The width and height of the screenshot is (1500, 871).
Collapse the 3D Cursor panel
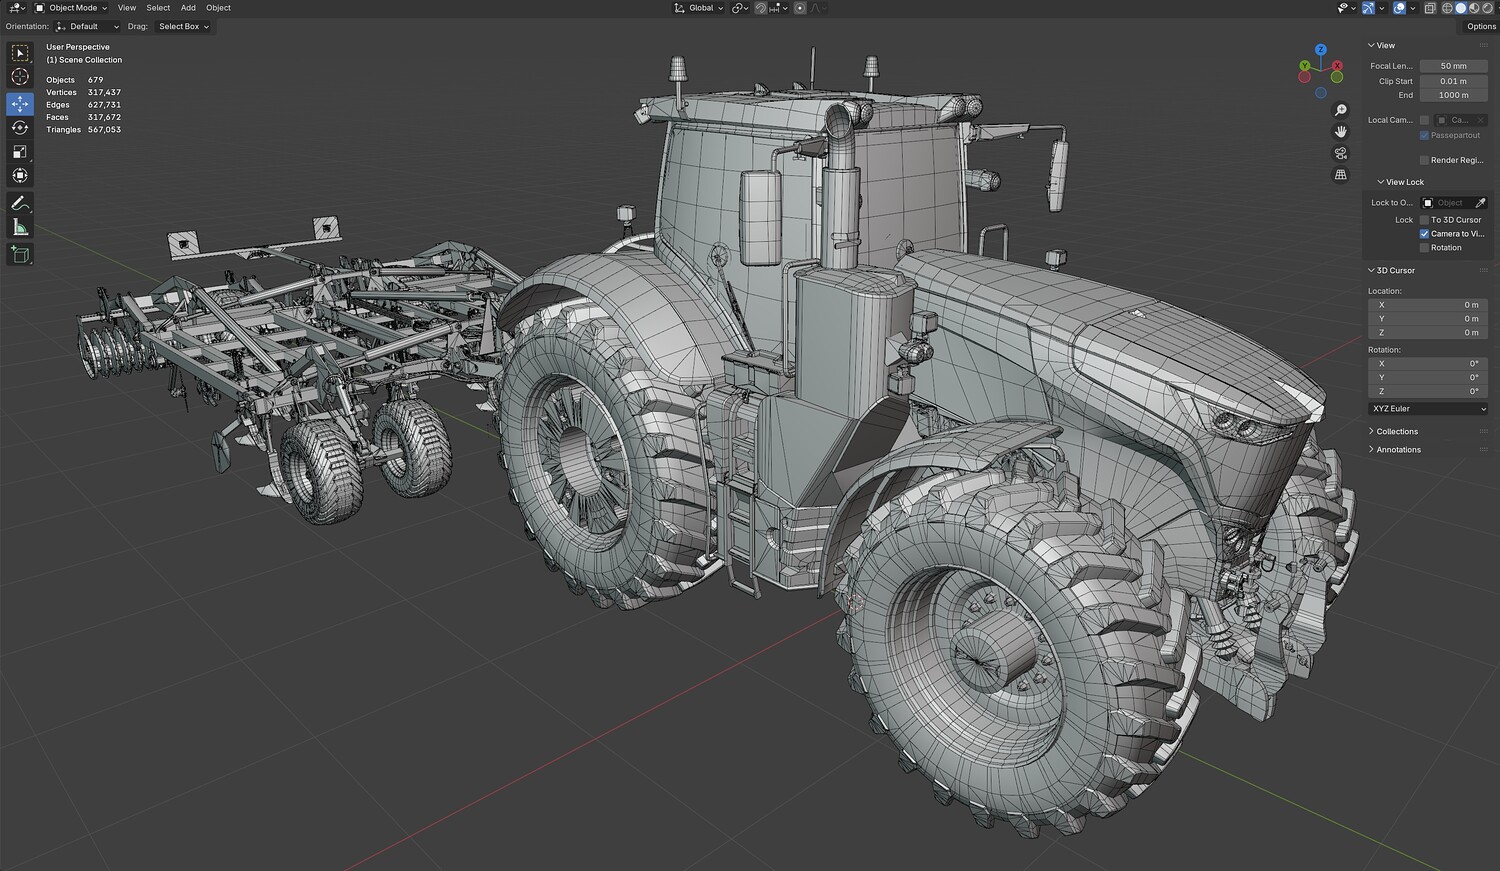(1391, 270)
